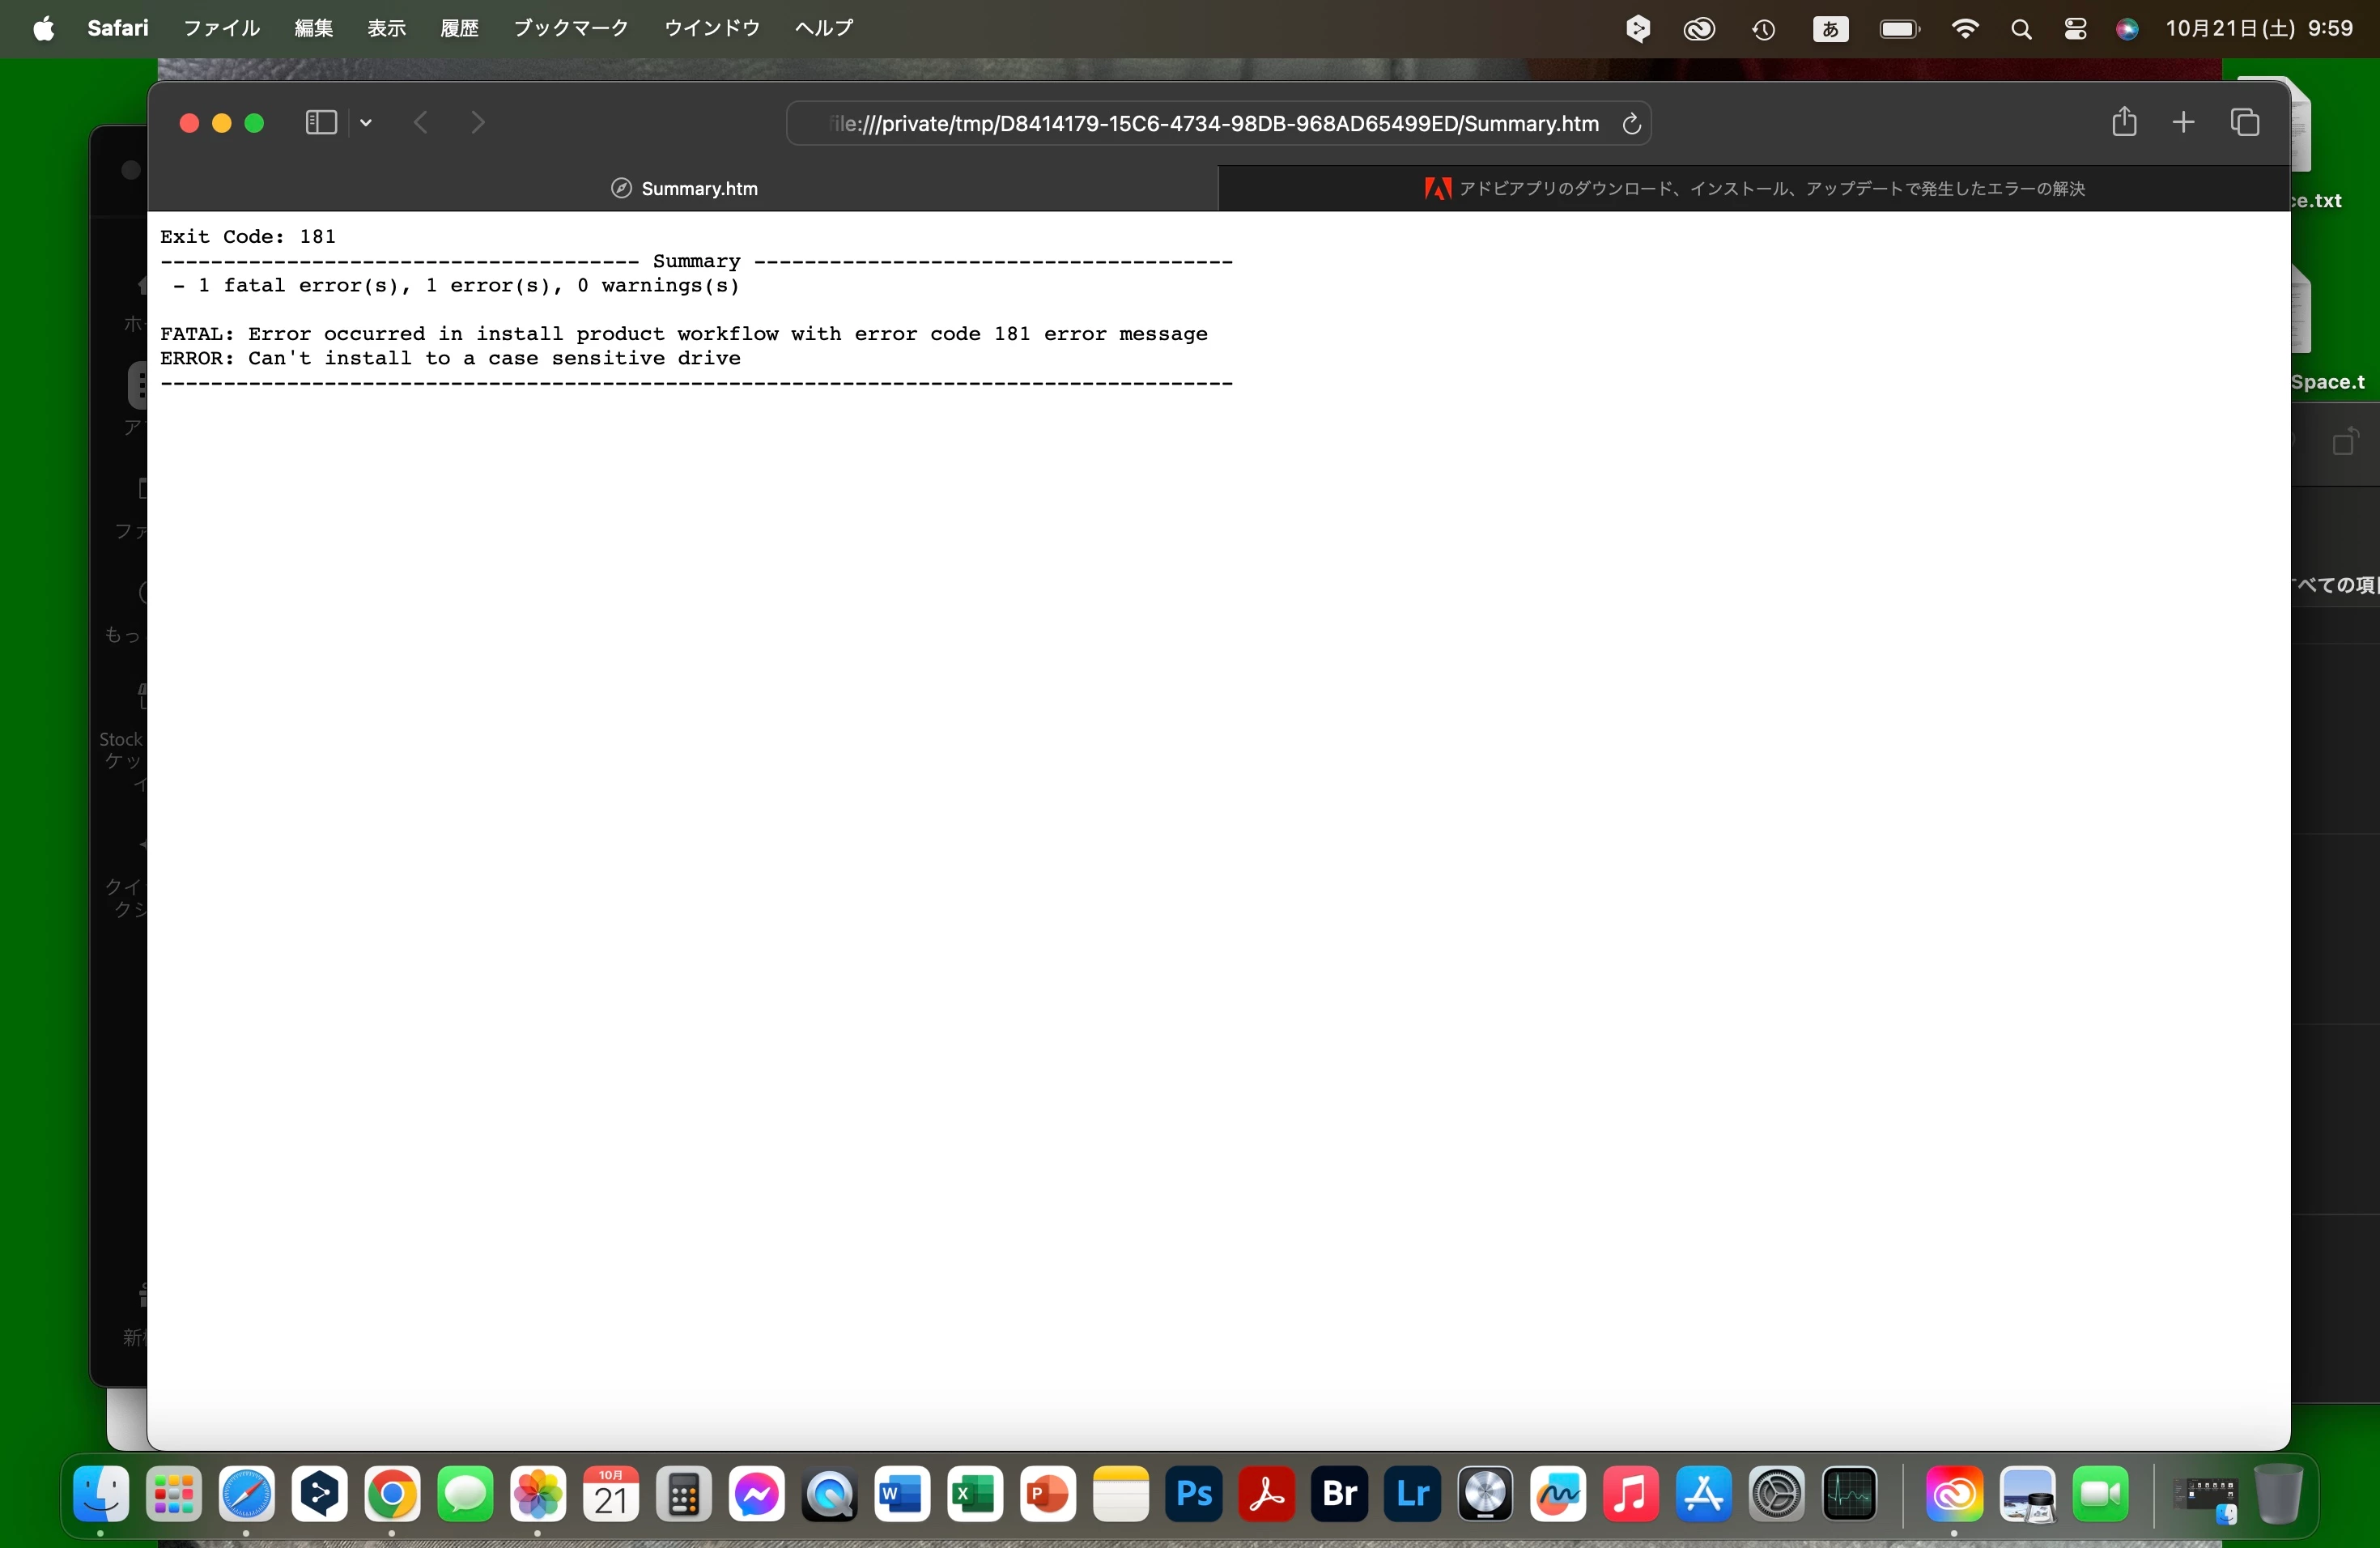Click the Wi-Fi status icon
2380x1548 pixels.
click(x=1964, y=29)
